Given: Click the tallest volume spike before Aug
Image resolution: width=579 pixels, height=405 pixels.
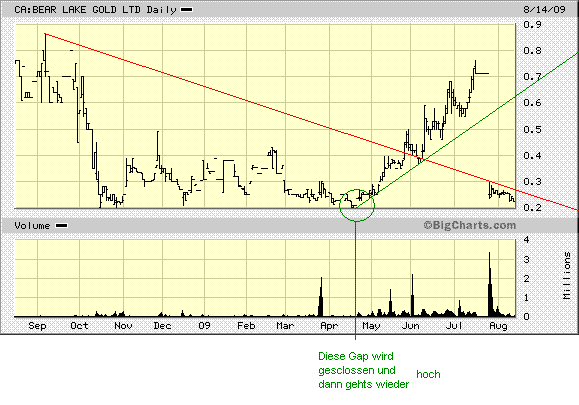Looking at the screenshot, I should point(490,284).
